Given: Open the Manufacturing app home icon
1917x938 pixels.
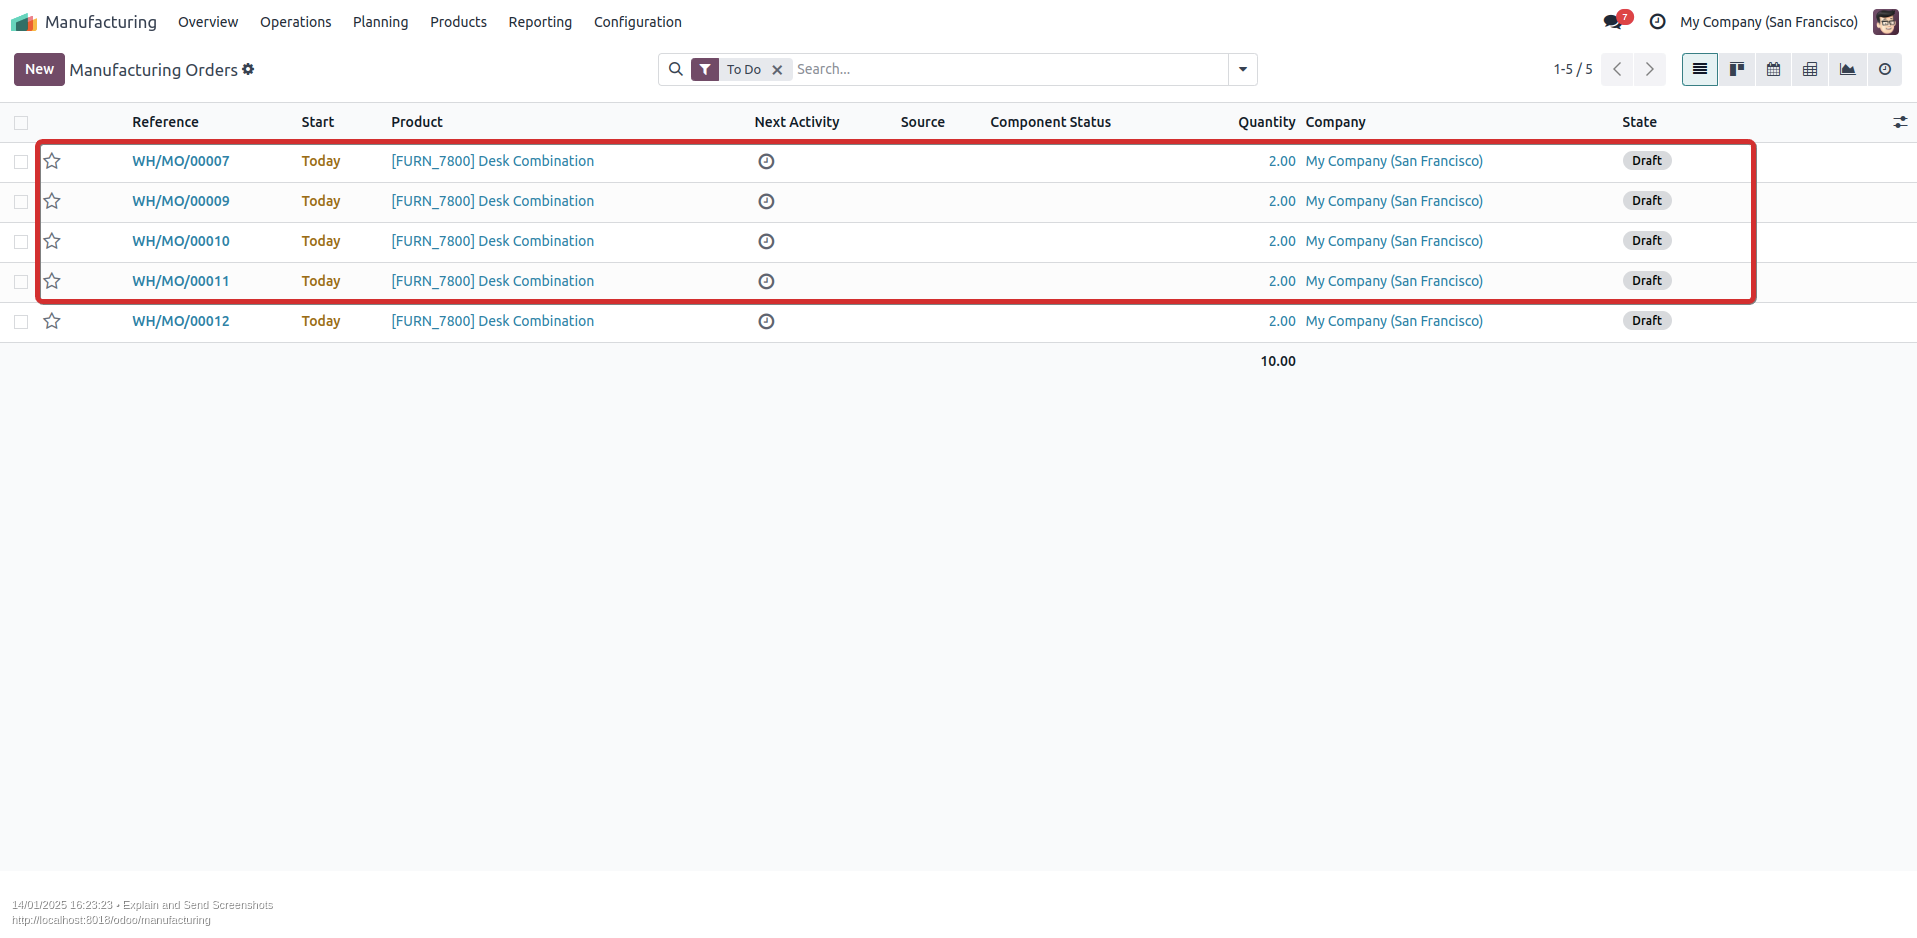Looking at the screenshot, I should (24, 22).
